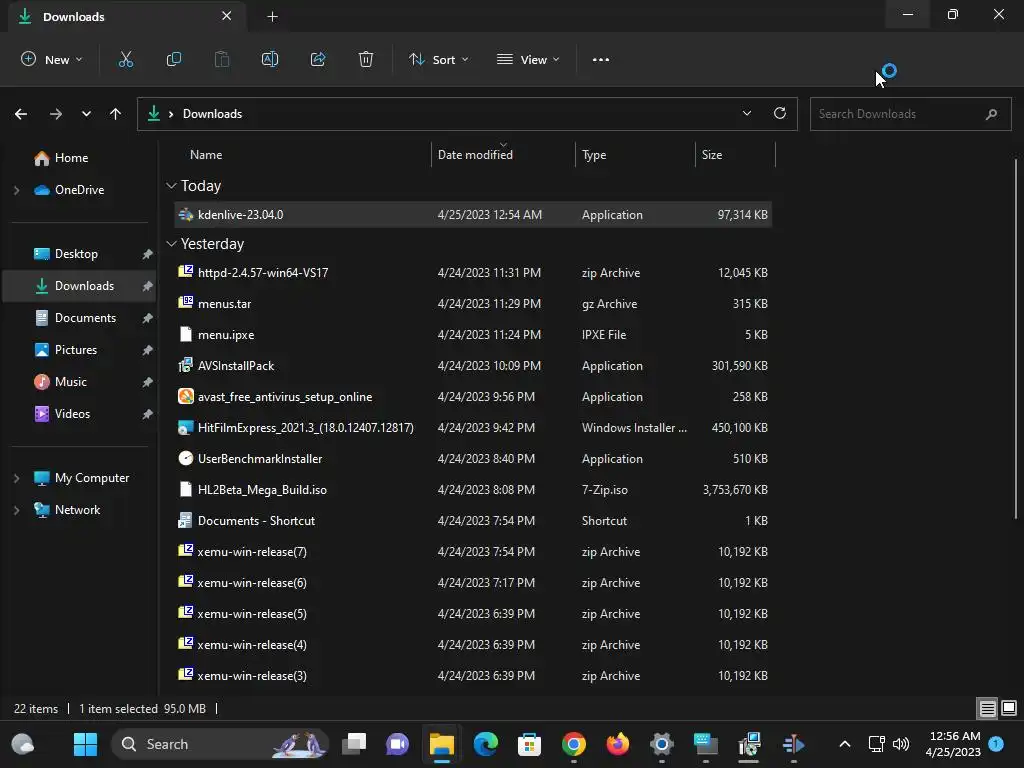The height and width of the screenshot is (768, 1024).
Task: Go back with the left arrow
Action: tap(21, 114)
